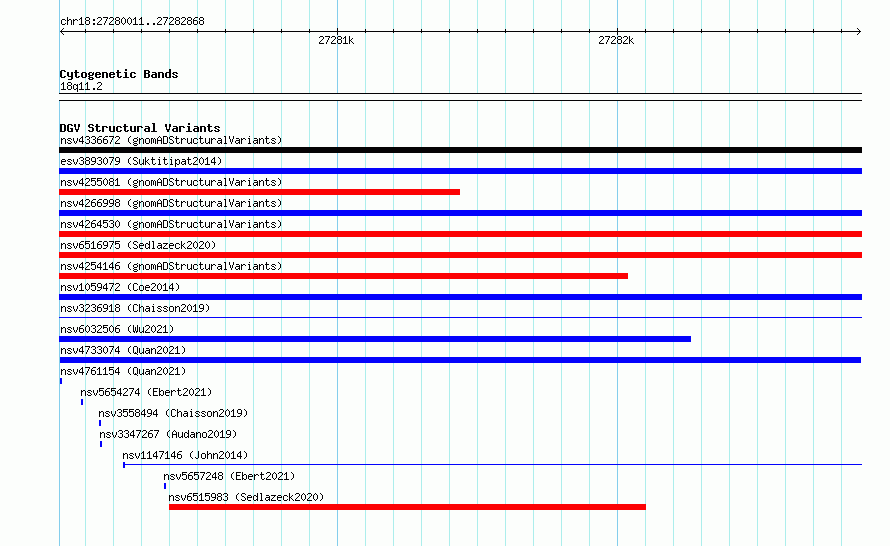This screenshot has width=890, height=546.
Task: Click the chr18:27280011..27282868 coordinates text
Action: (132, 21)
